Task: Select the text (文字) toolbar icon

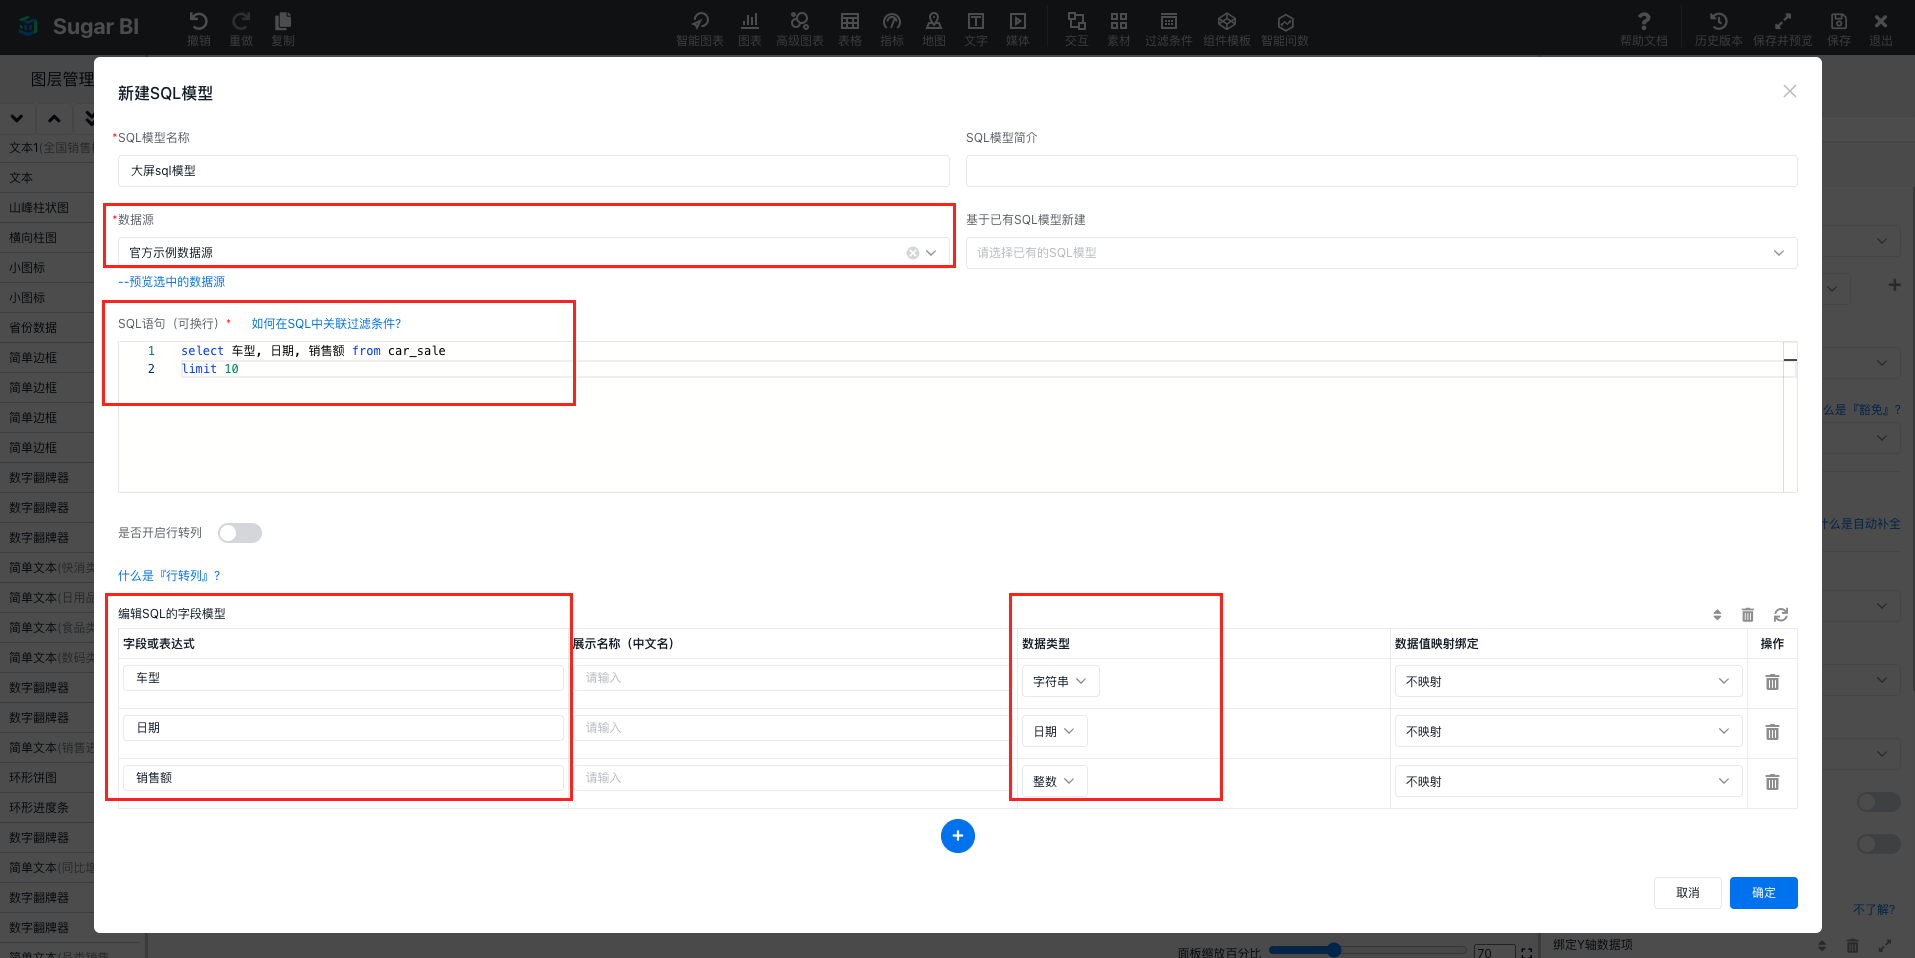Action: [976, 28]
